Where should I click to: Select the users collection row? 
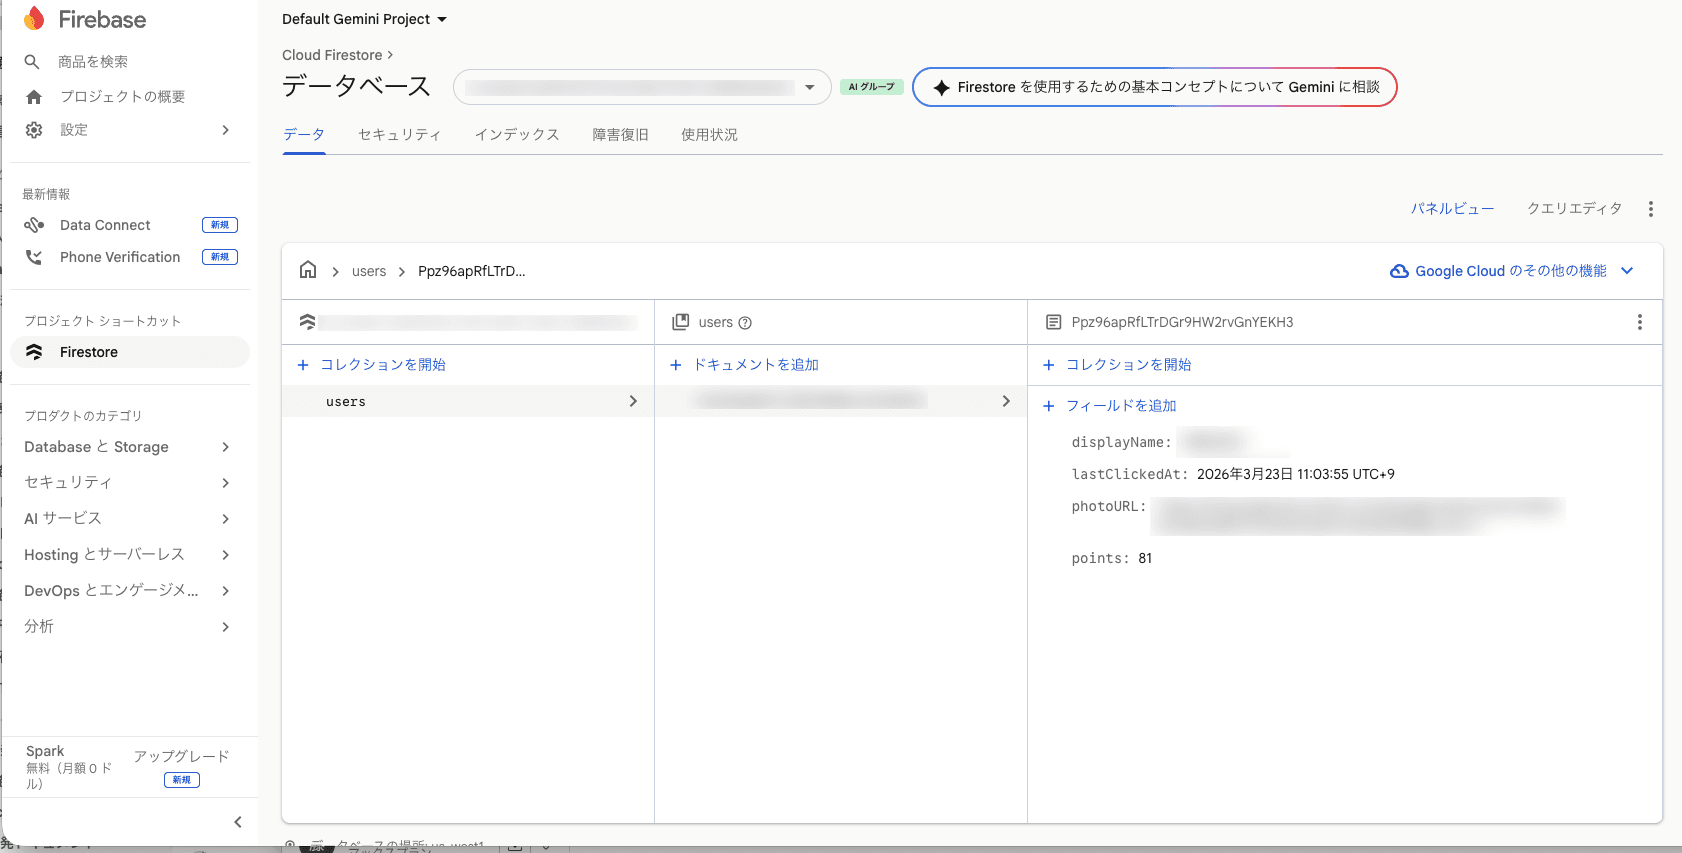468,401
